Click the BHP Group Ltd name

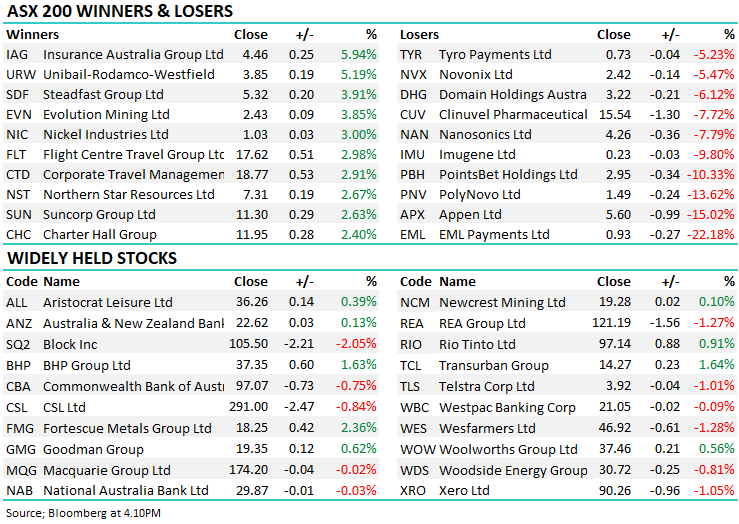pyautogui.click(x=87, y=365)
